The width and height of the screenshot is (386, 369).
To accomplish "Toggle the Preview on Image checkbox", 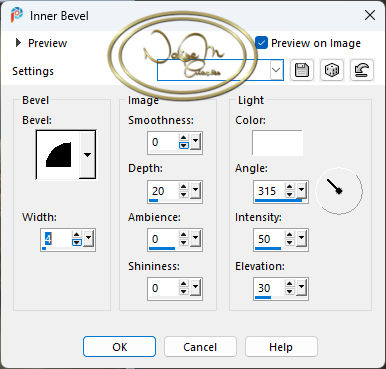I will coord(261,43).
